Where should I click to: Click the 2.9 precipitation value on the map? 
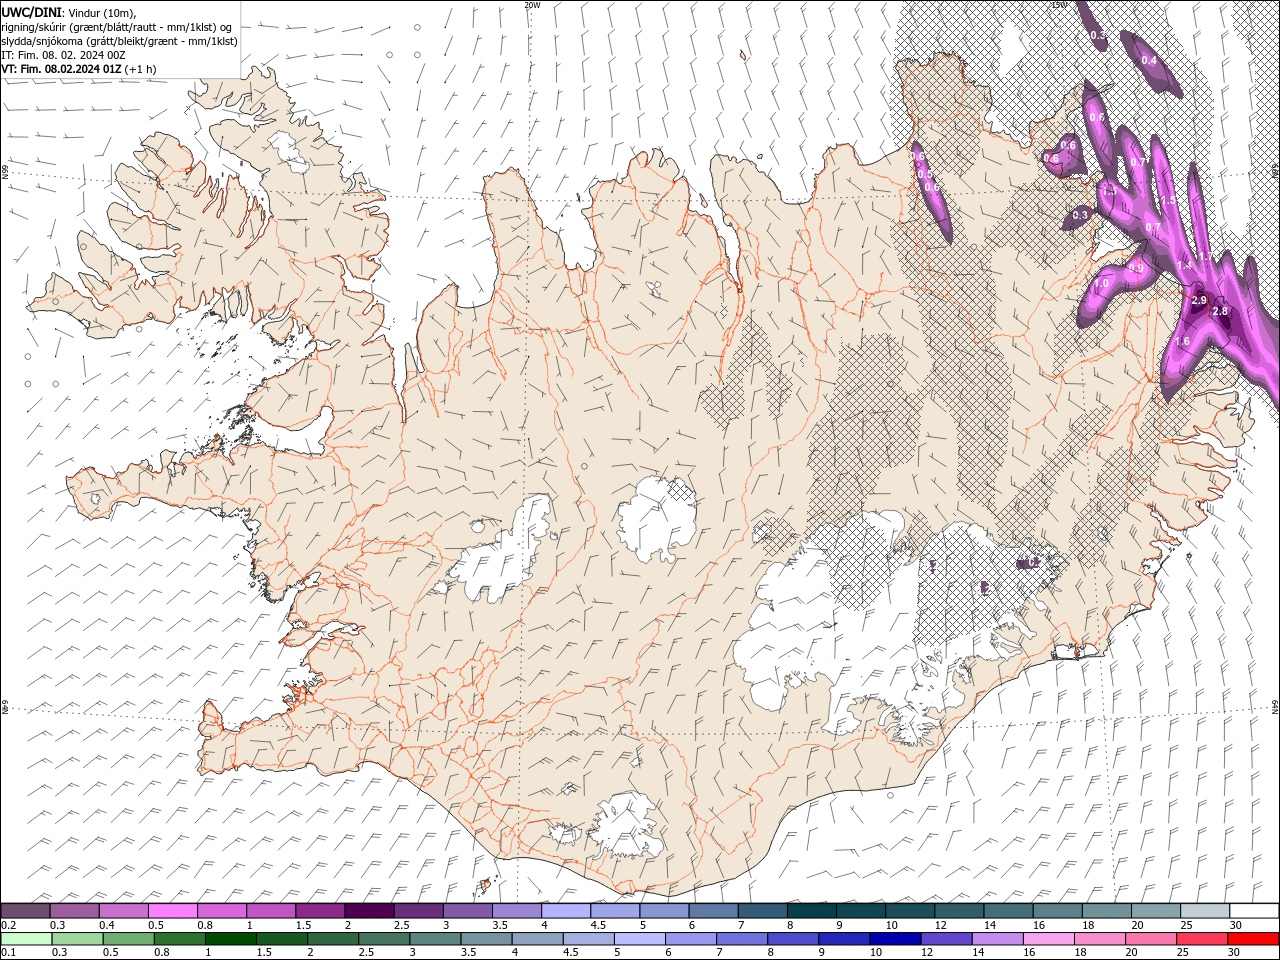[x=1201, y=301]
